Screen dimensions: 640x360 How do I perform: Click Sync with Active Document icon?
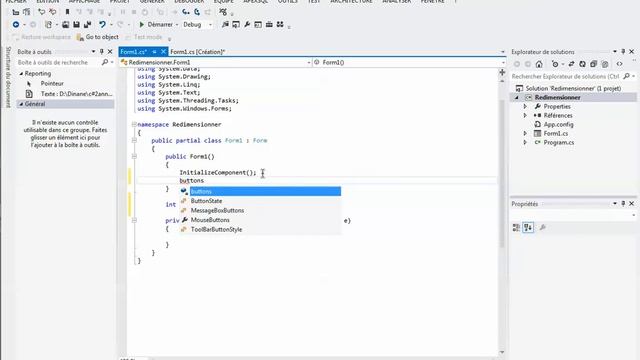tap(571, 64)
